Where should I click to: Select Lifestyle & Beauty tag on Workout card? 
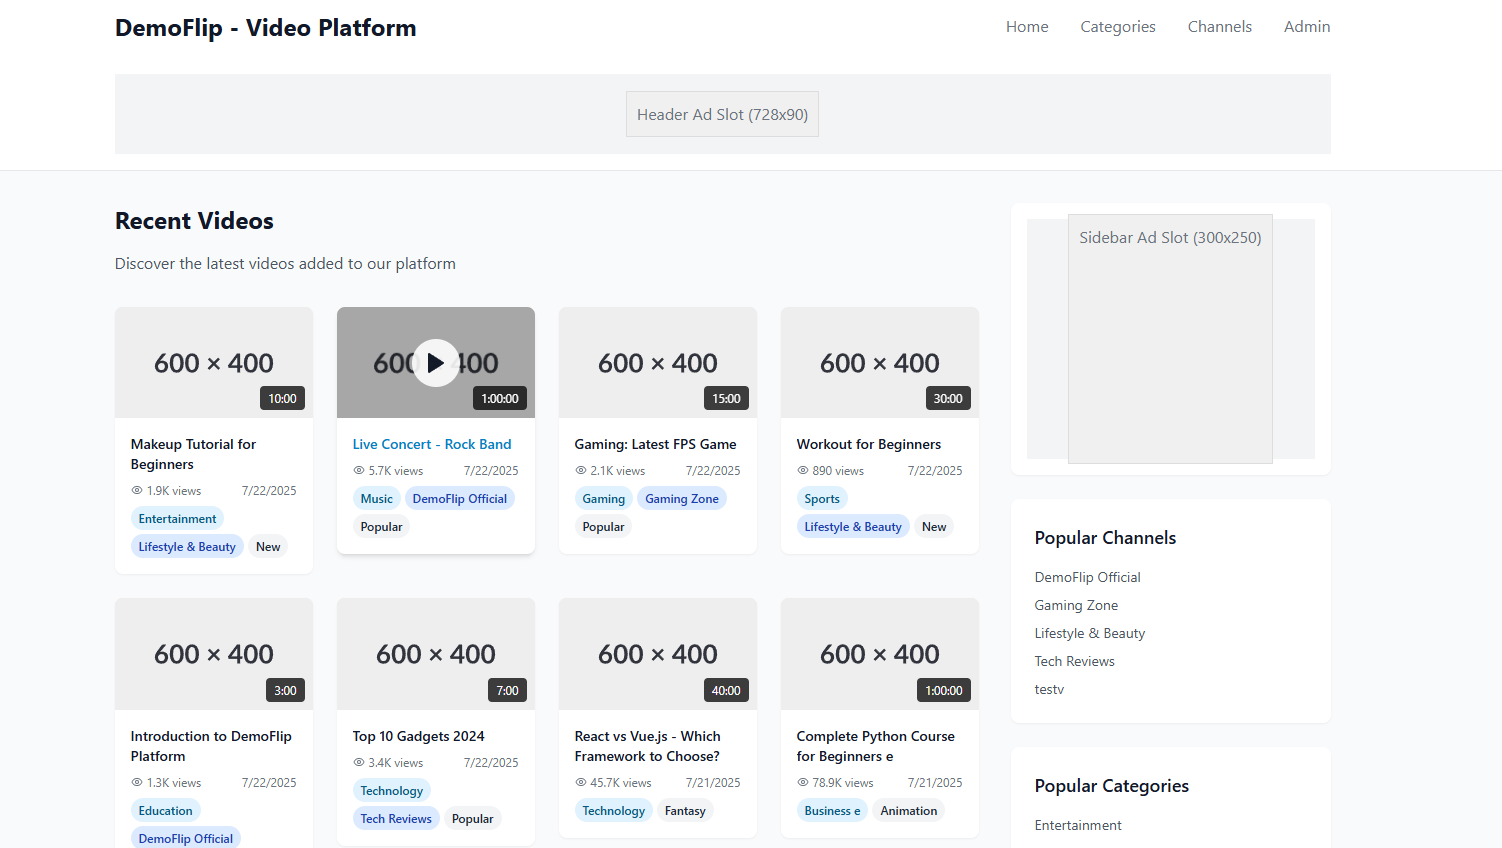click(x=853, y=527)
